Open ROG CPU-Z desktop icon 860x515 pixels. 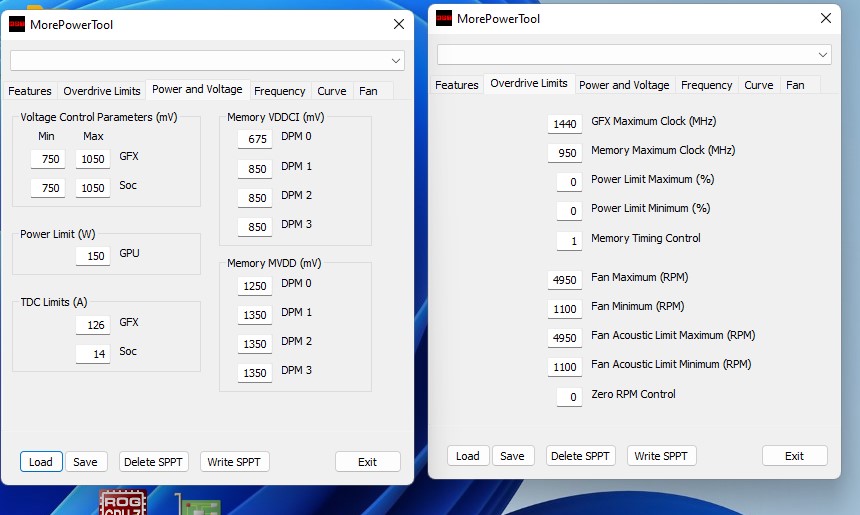tap(123, 502)
